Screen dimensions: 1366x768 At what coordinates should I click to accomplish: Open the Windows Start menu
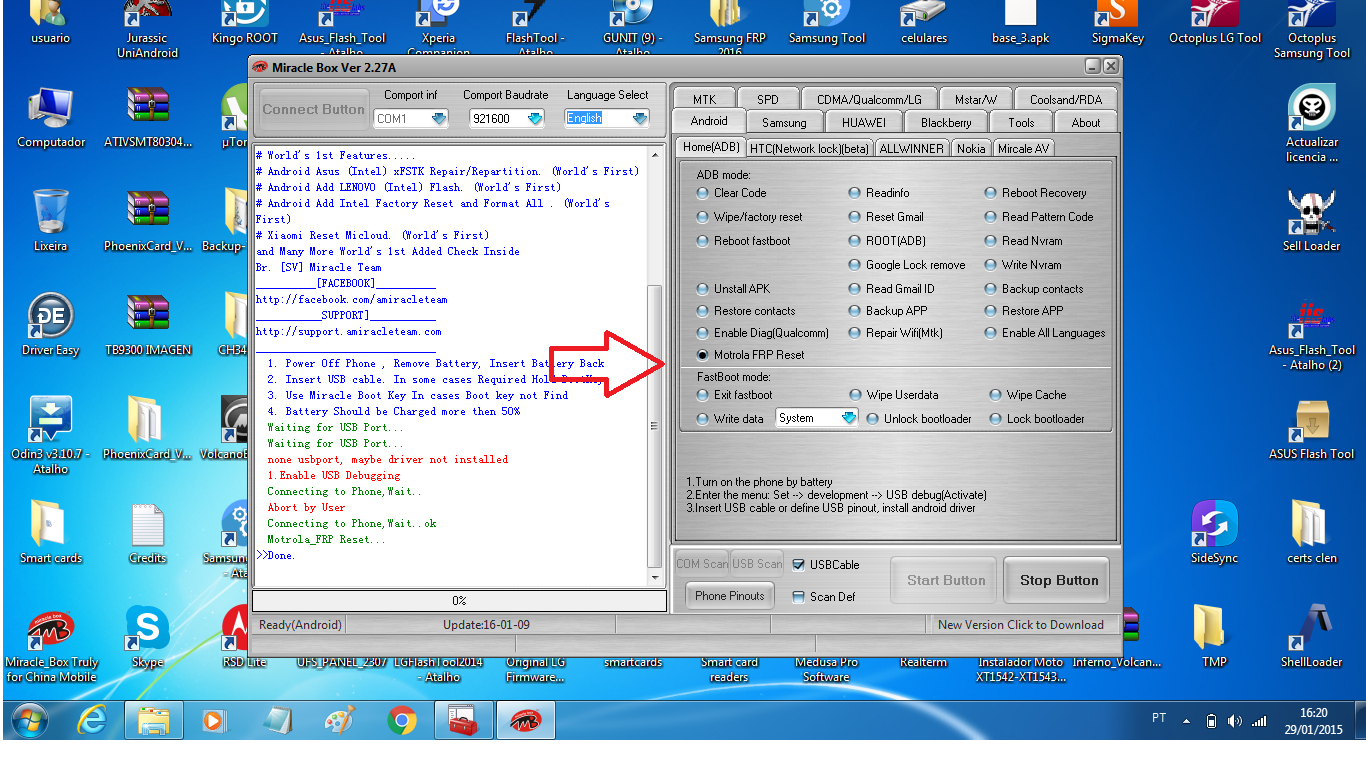tap(30, 720)
